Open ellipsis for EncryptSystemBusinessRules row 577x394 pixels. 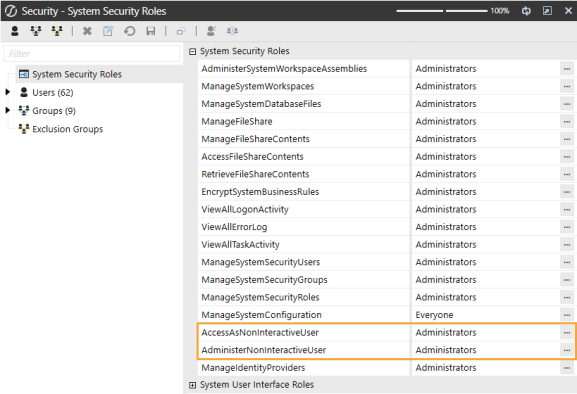click(567, 192)
